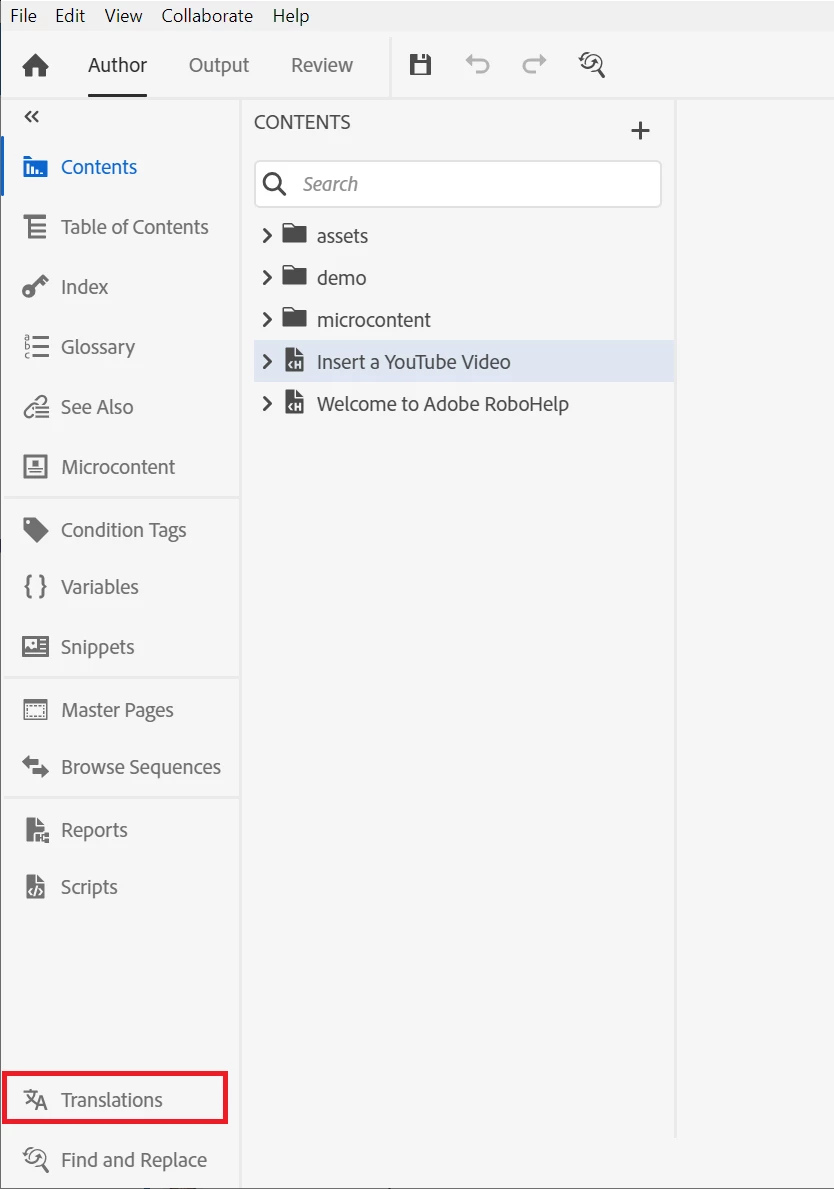Undo the last action

coord(478,64)
